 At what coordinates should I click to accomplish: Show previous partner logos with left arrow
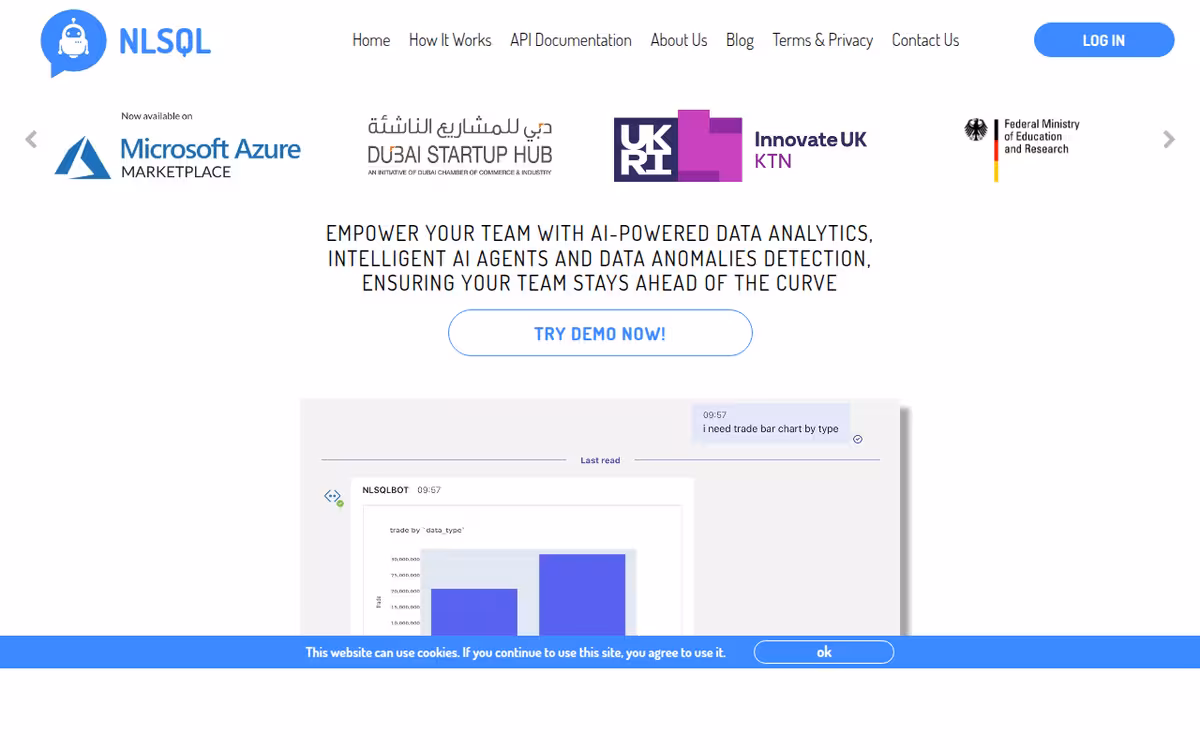[x=31, y=139]
